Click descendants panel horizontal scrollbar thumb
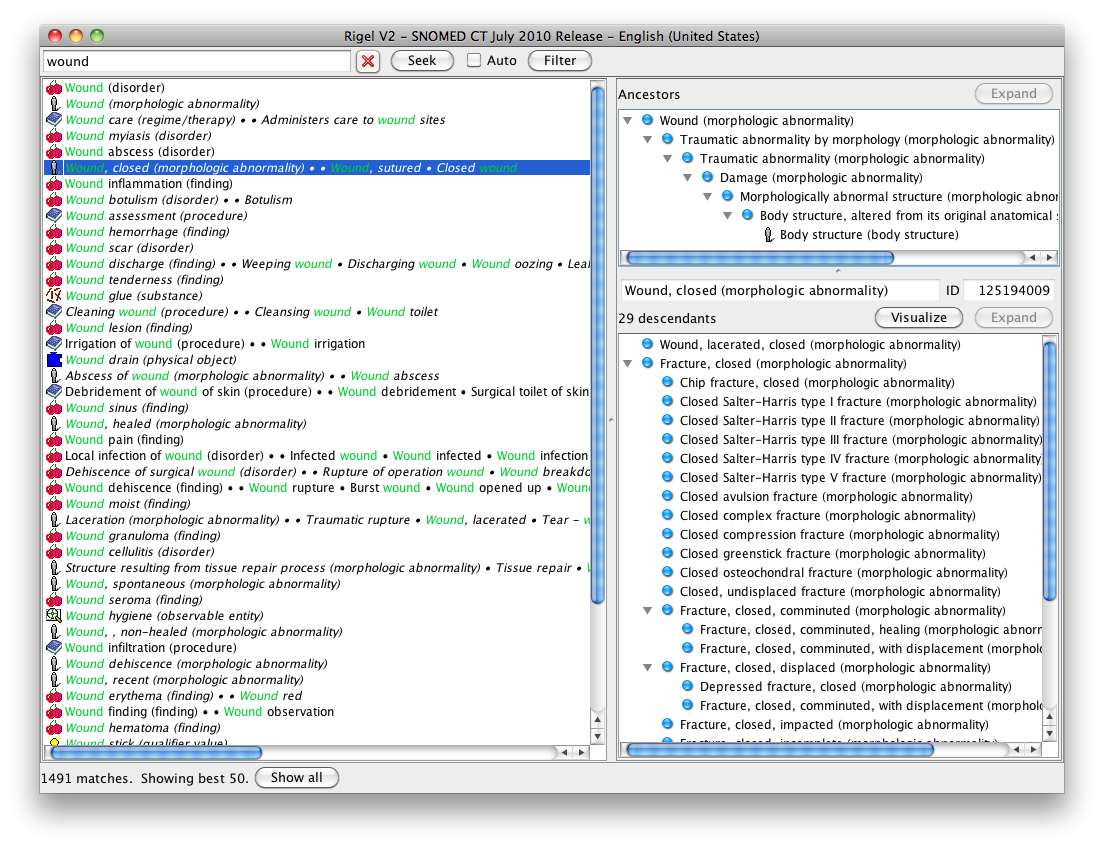1104x848 pixels. 780,750
